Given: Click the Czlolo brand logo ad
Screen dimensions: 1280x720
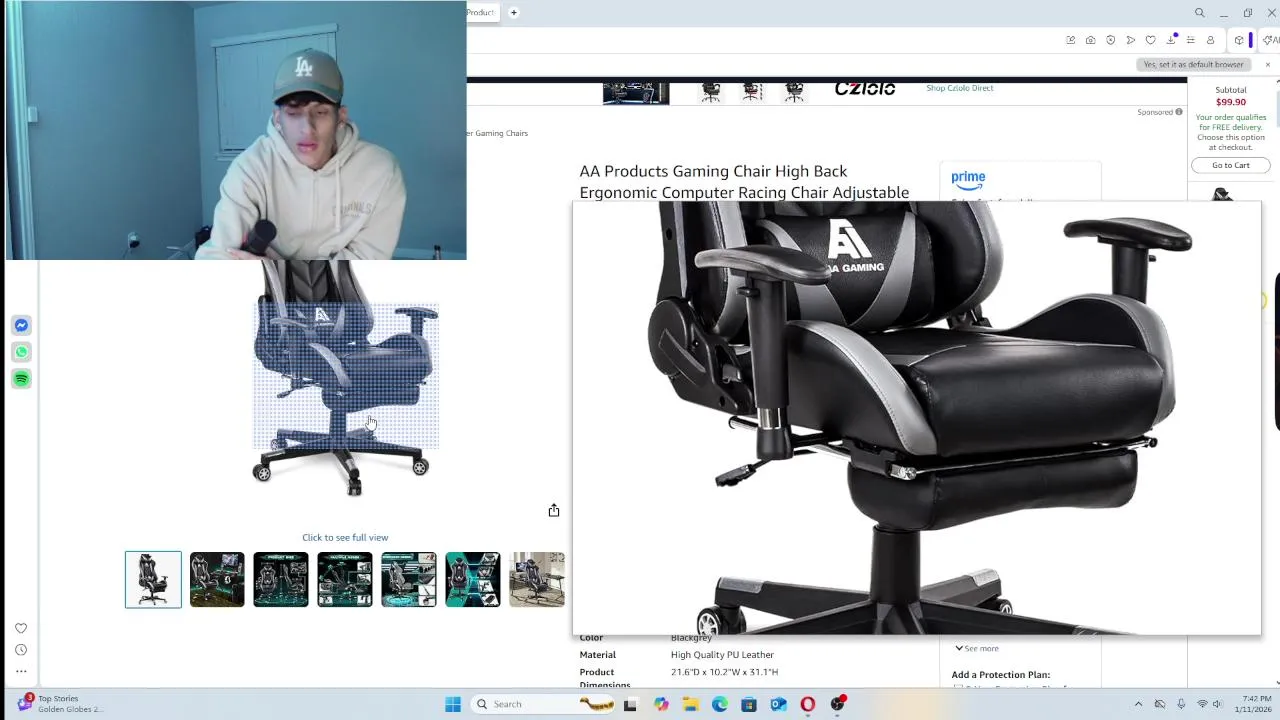Looking at the screenshot, I should click(865, 88).
